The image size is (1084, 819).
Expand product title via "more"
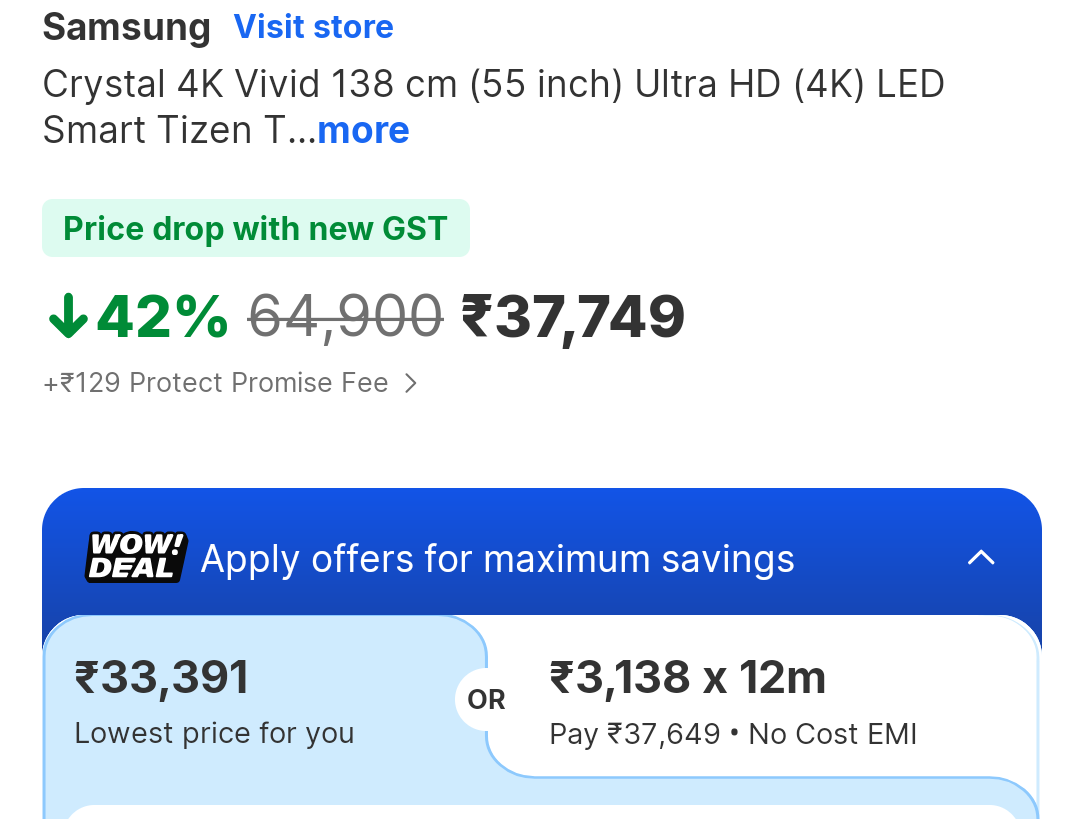[363, 130]
